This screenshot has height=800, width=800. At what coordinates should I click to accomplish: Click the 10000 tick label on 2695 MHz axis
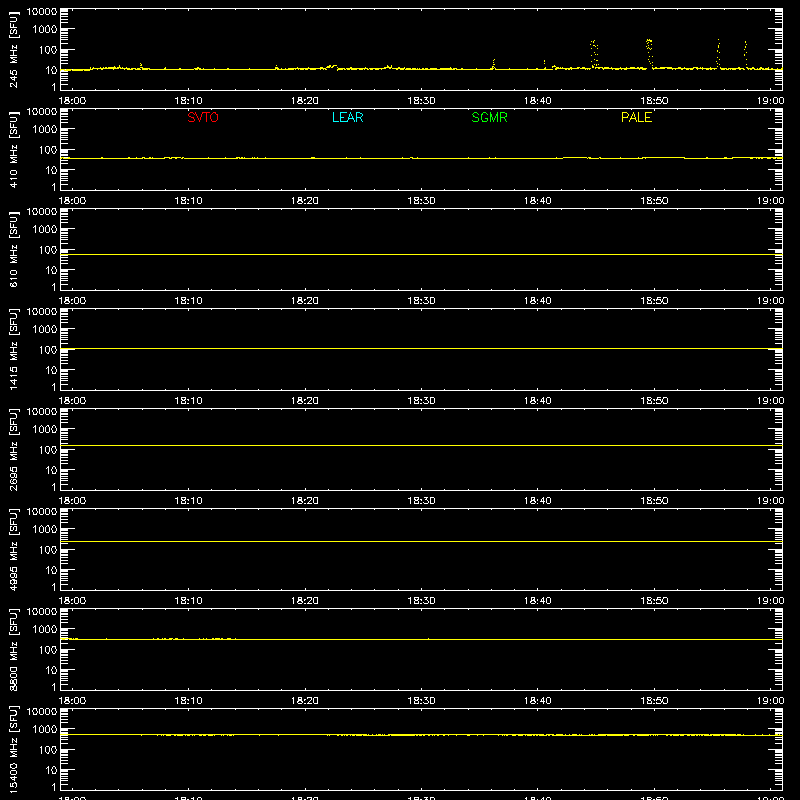42,412
